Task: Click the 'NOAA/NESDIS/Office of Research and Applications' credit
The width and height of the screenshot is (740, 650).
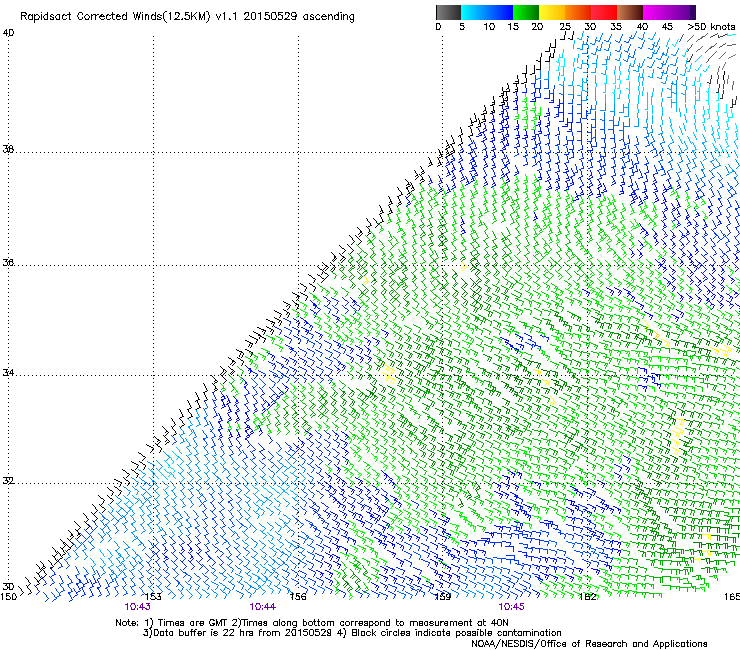Action: (x=589, y=643)
